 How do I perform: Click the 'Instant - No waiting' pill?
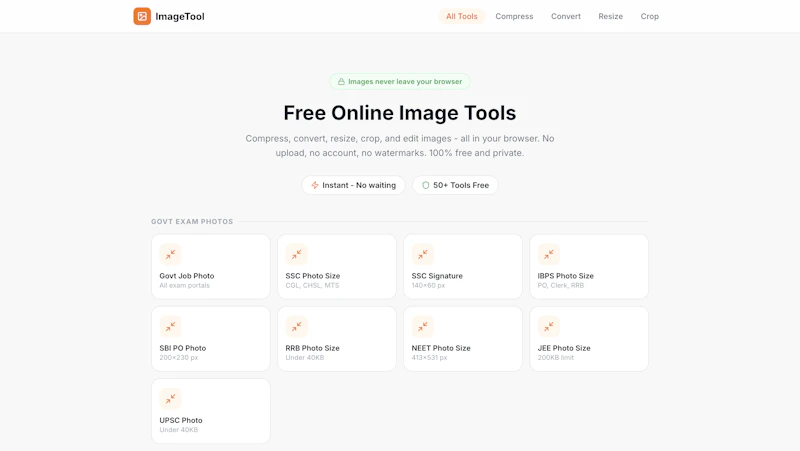[x=353, y=185]
